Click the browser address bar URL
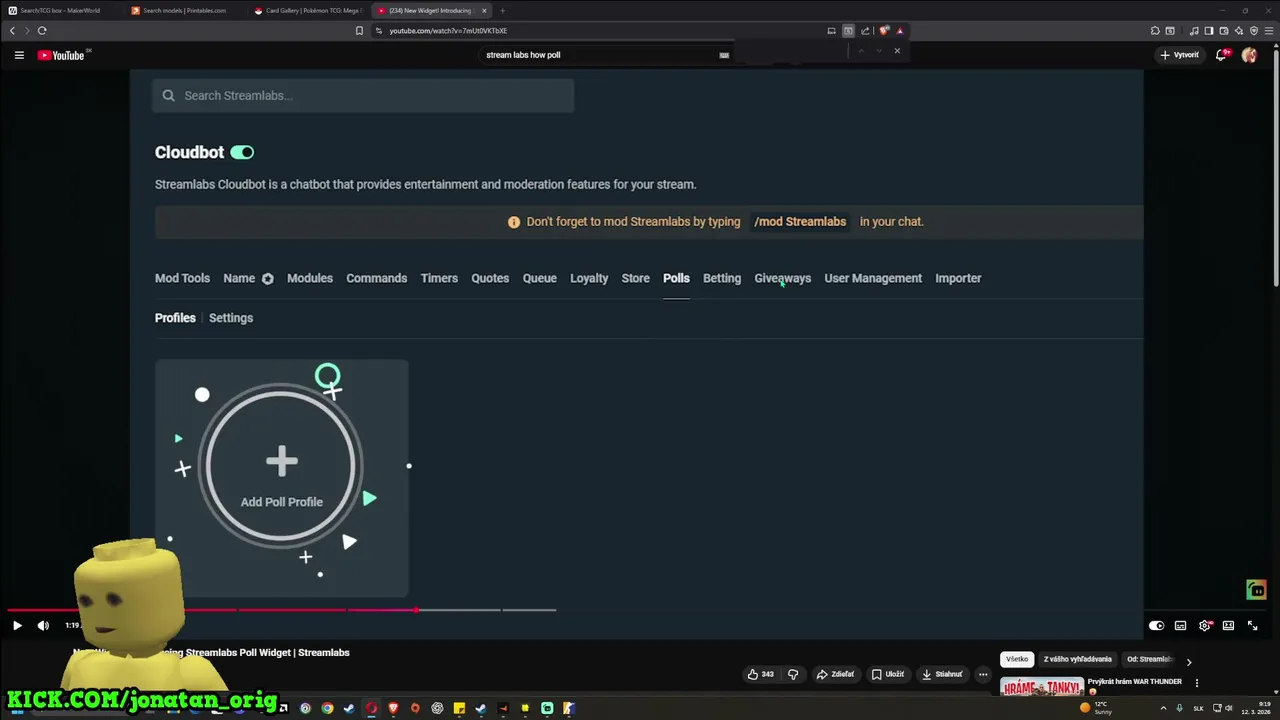Image resolution: width=1280 pixels, height=720 pixels. pyautogui.click(x=448, y=31)
